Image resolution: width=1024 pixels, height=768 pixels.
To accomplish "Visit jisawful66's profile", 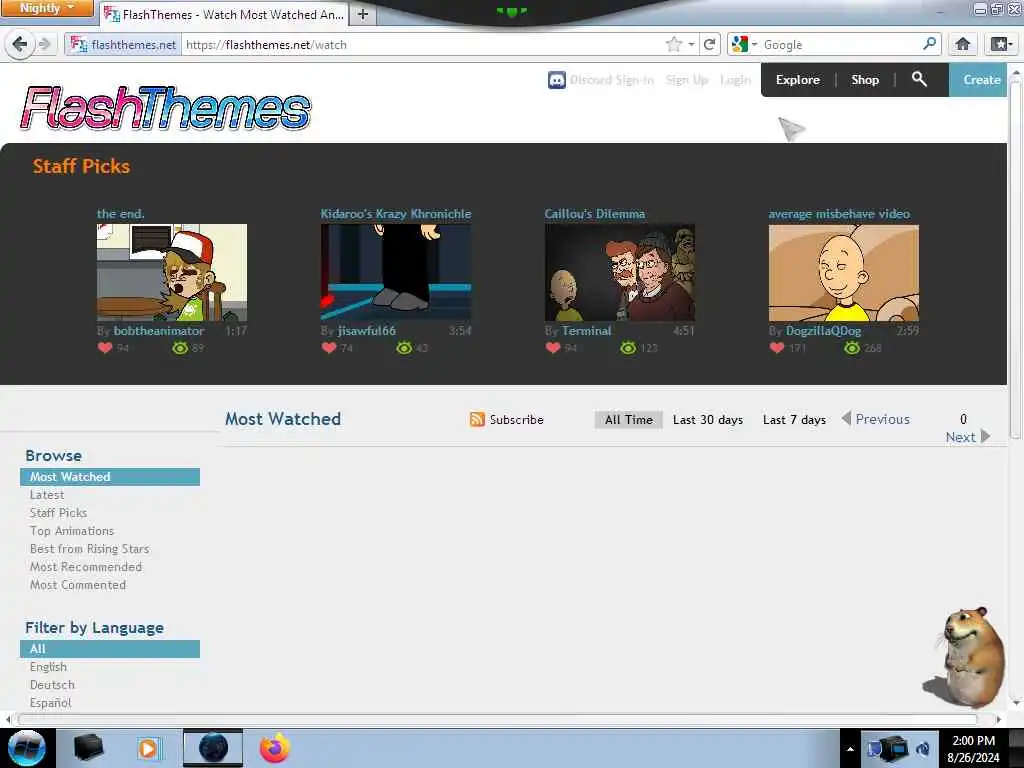I will pos(366,330).
